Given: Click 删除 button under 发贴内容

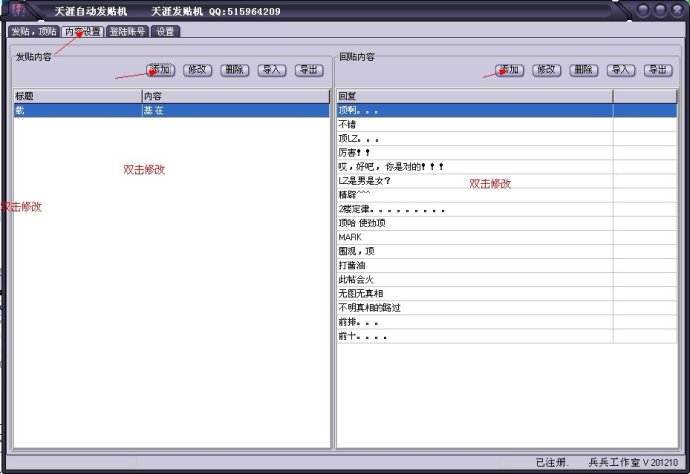Looking at the screenshot, I should pyautogui.click(x=235, y=70).
